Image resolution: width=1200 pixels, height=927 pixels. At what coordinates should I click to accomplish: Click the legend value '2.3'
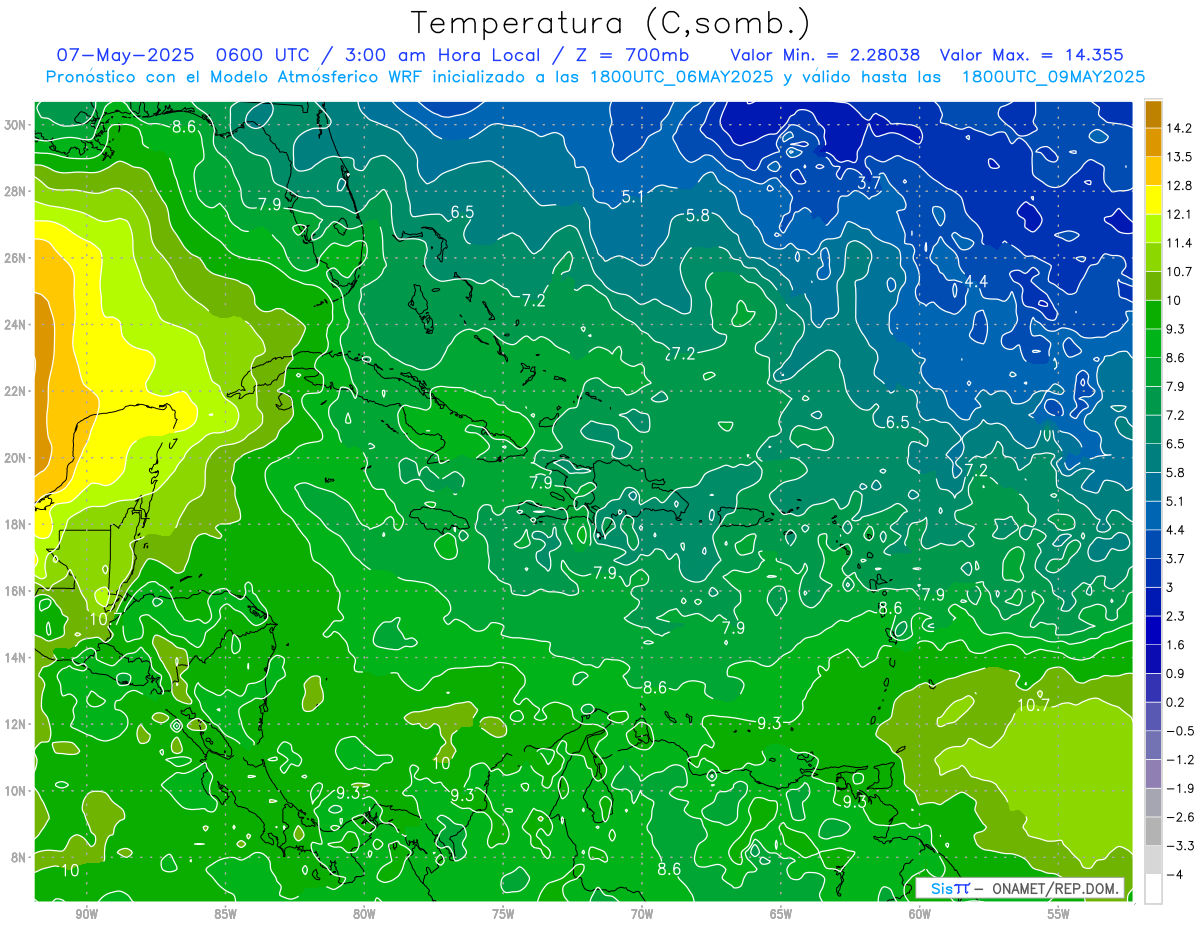pos(1176,616)
